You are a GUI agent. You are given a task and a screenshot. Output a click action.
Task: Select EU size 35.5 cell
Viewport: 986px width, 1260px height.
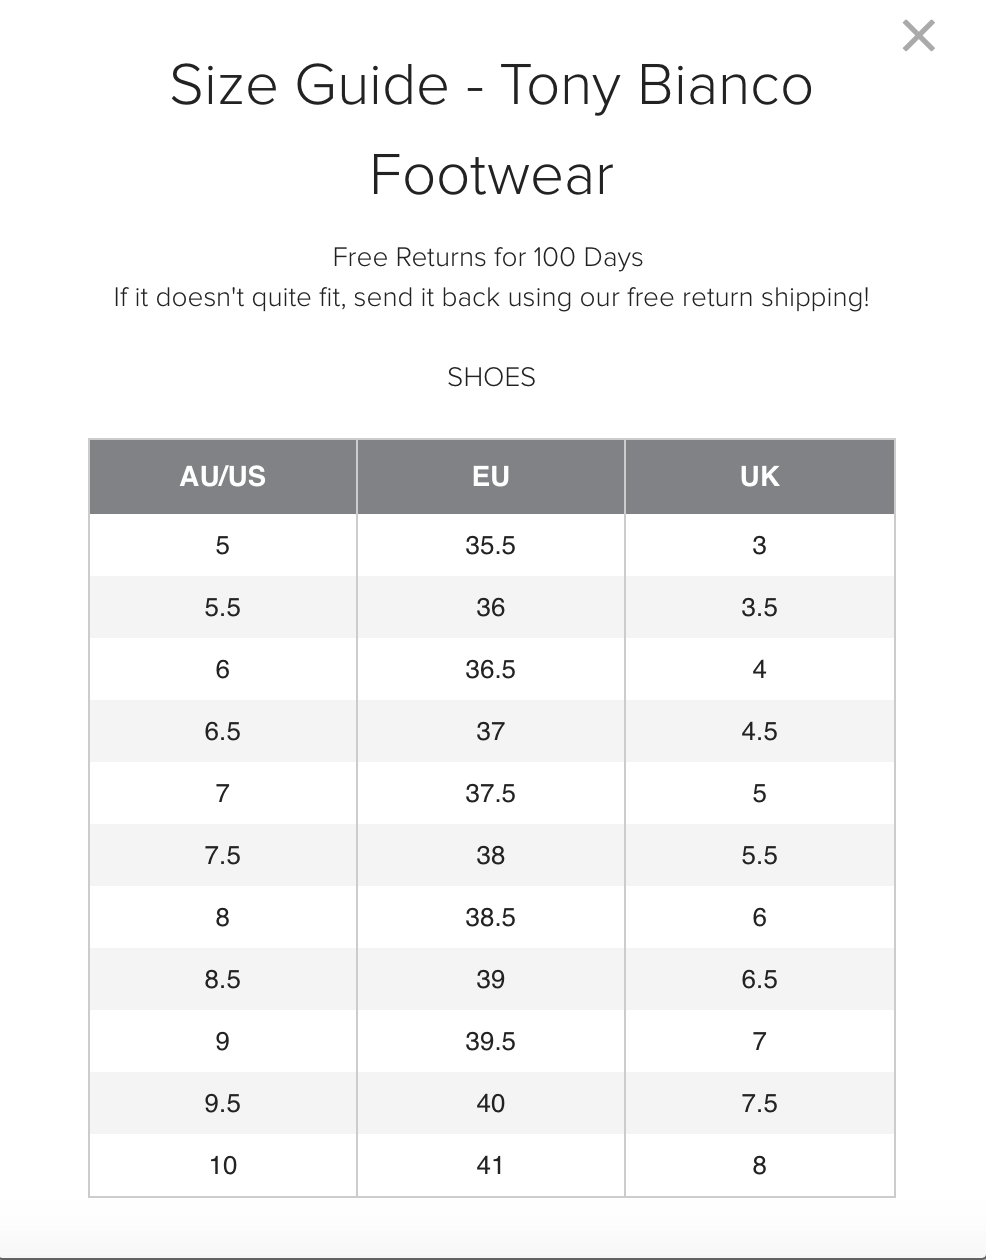pos(491,545)
